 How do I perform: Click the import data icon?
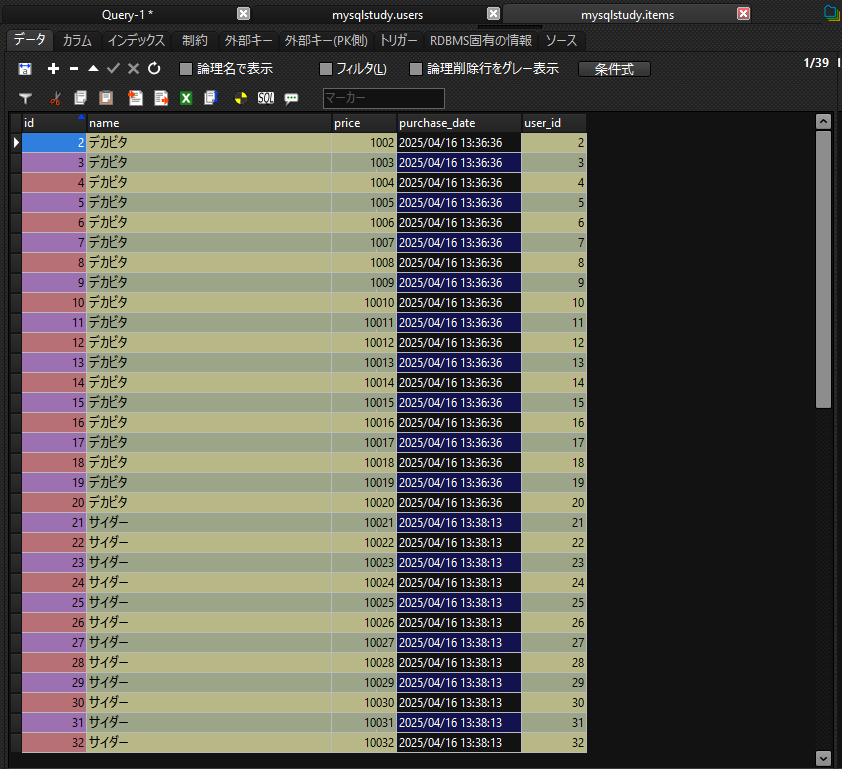[x=135, y=98]
